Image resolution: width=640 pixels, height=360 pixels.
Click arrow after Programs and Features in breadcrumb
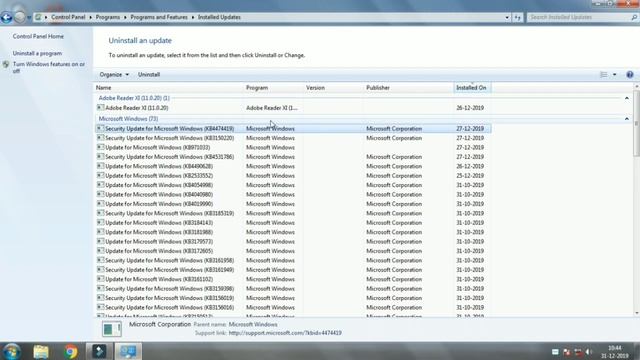click(x=193, y=17)
